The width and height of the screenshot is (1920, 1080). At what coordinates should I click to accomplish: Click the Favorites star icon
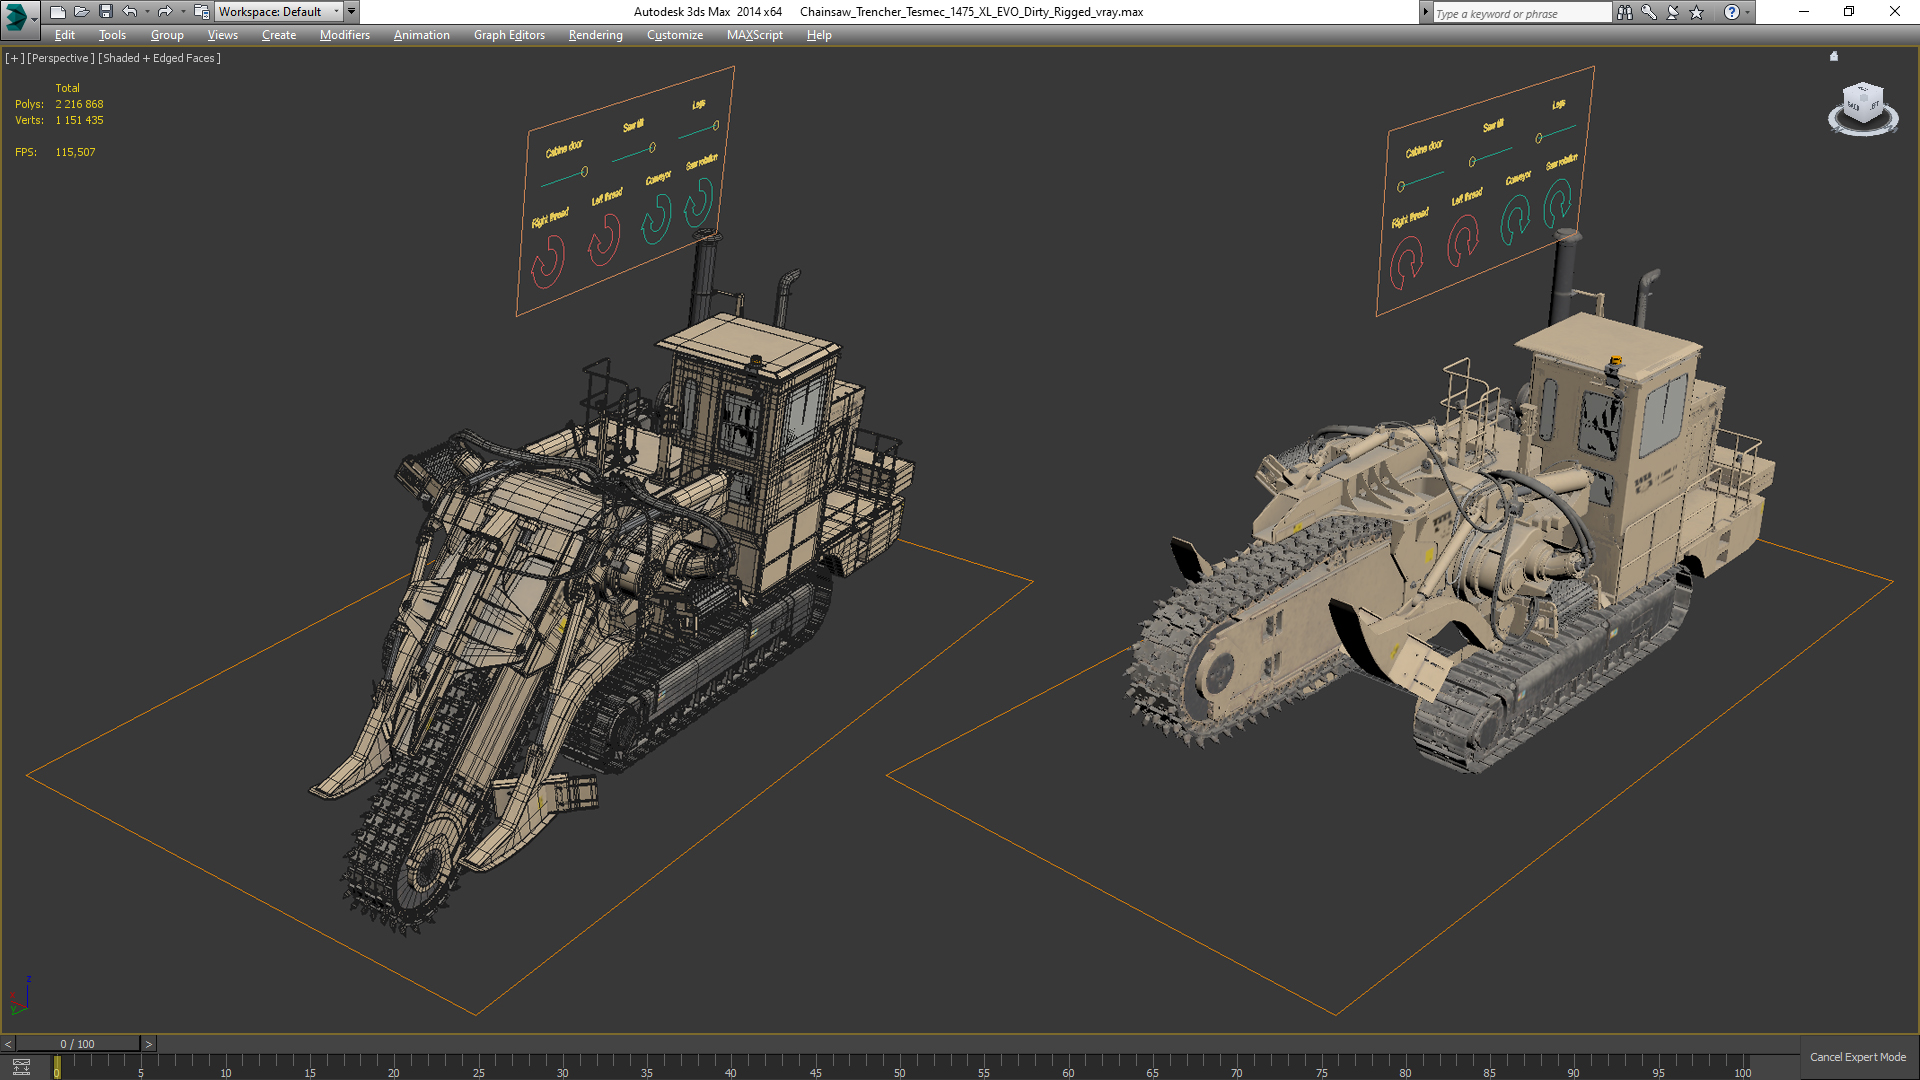[1697, 12]
